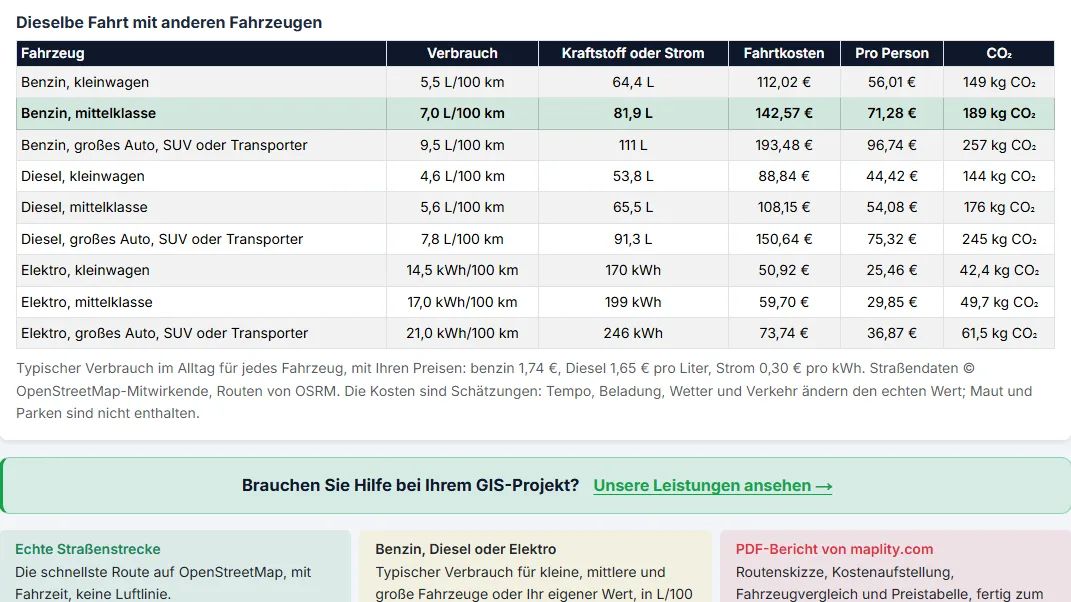Viewport: 1071px width, 602px height.
Task: Click the "149 kg CO₂" emissions cell
Action: click(x=999, y=82)
